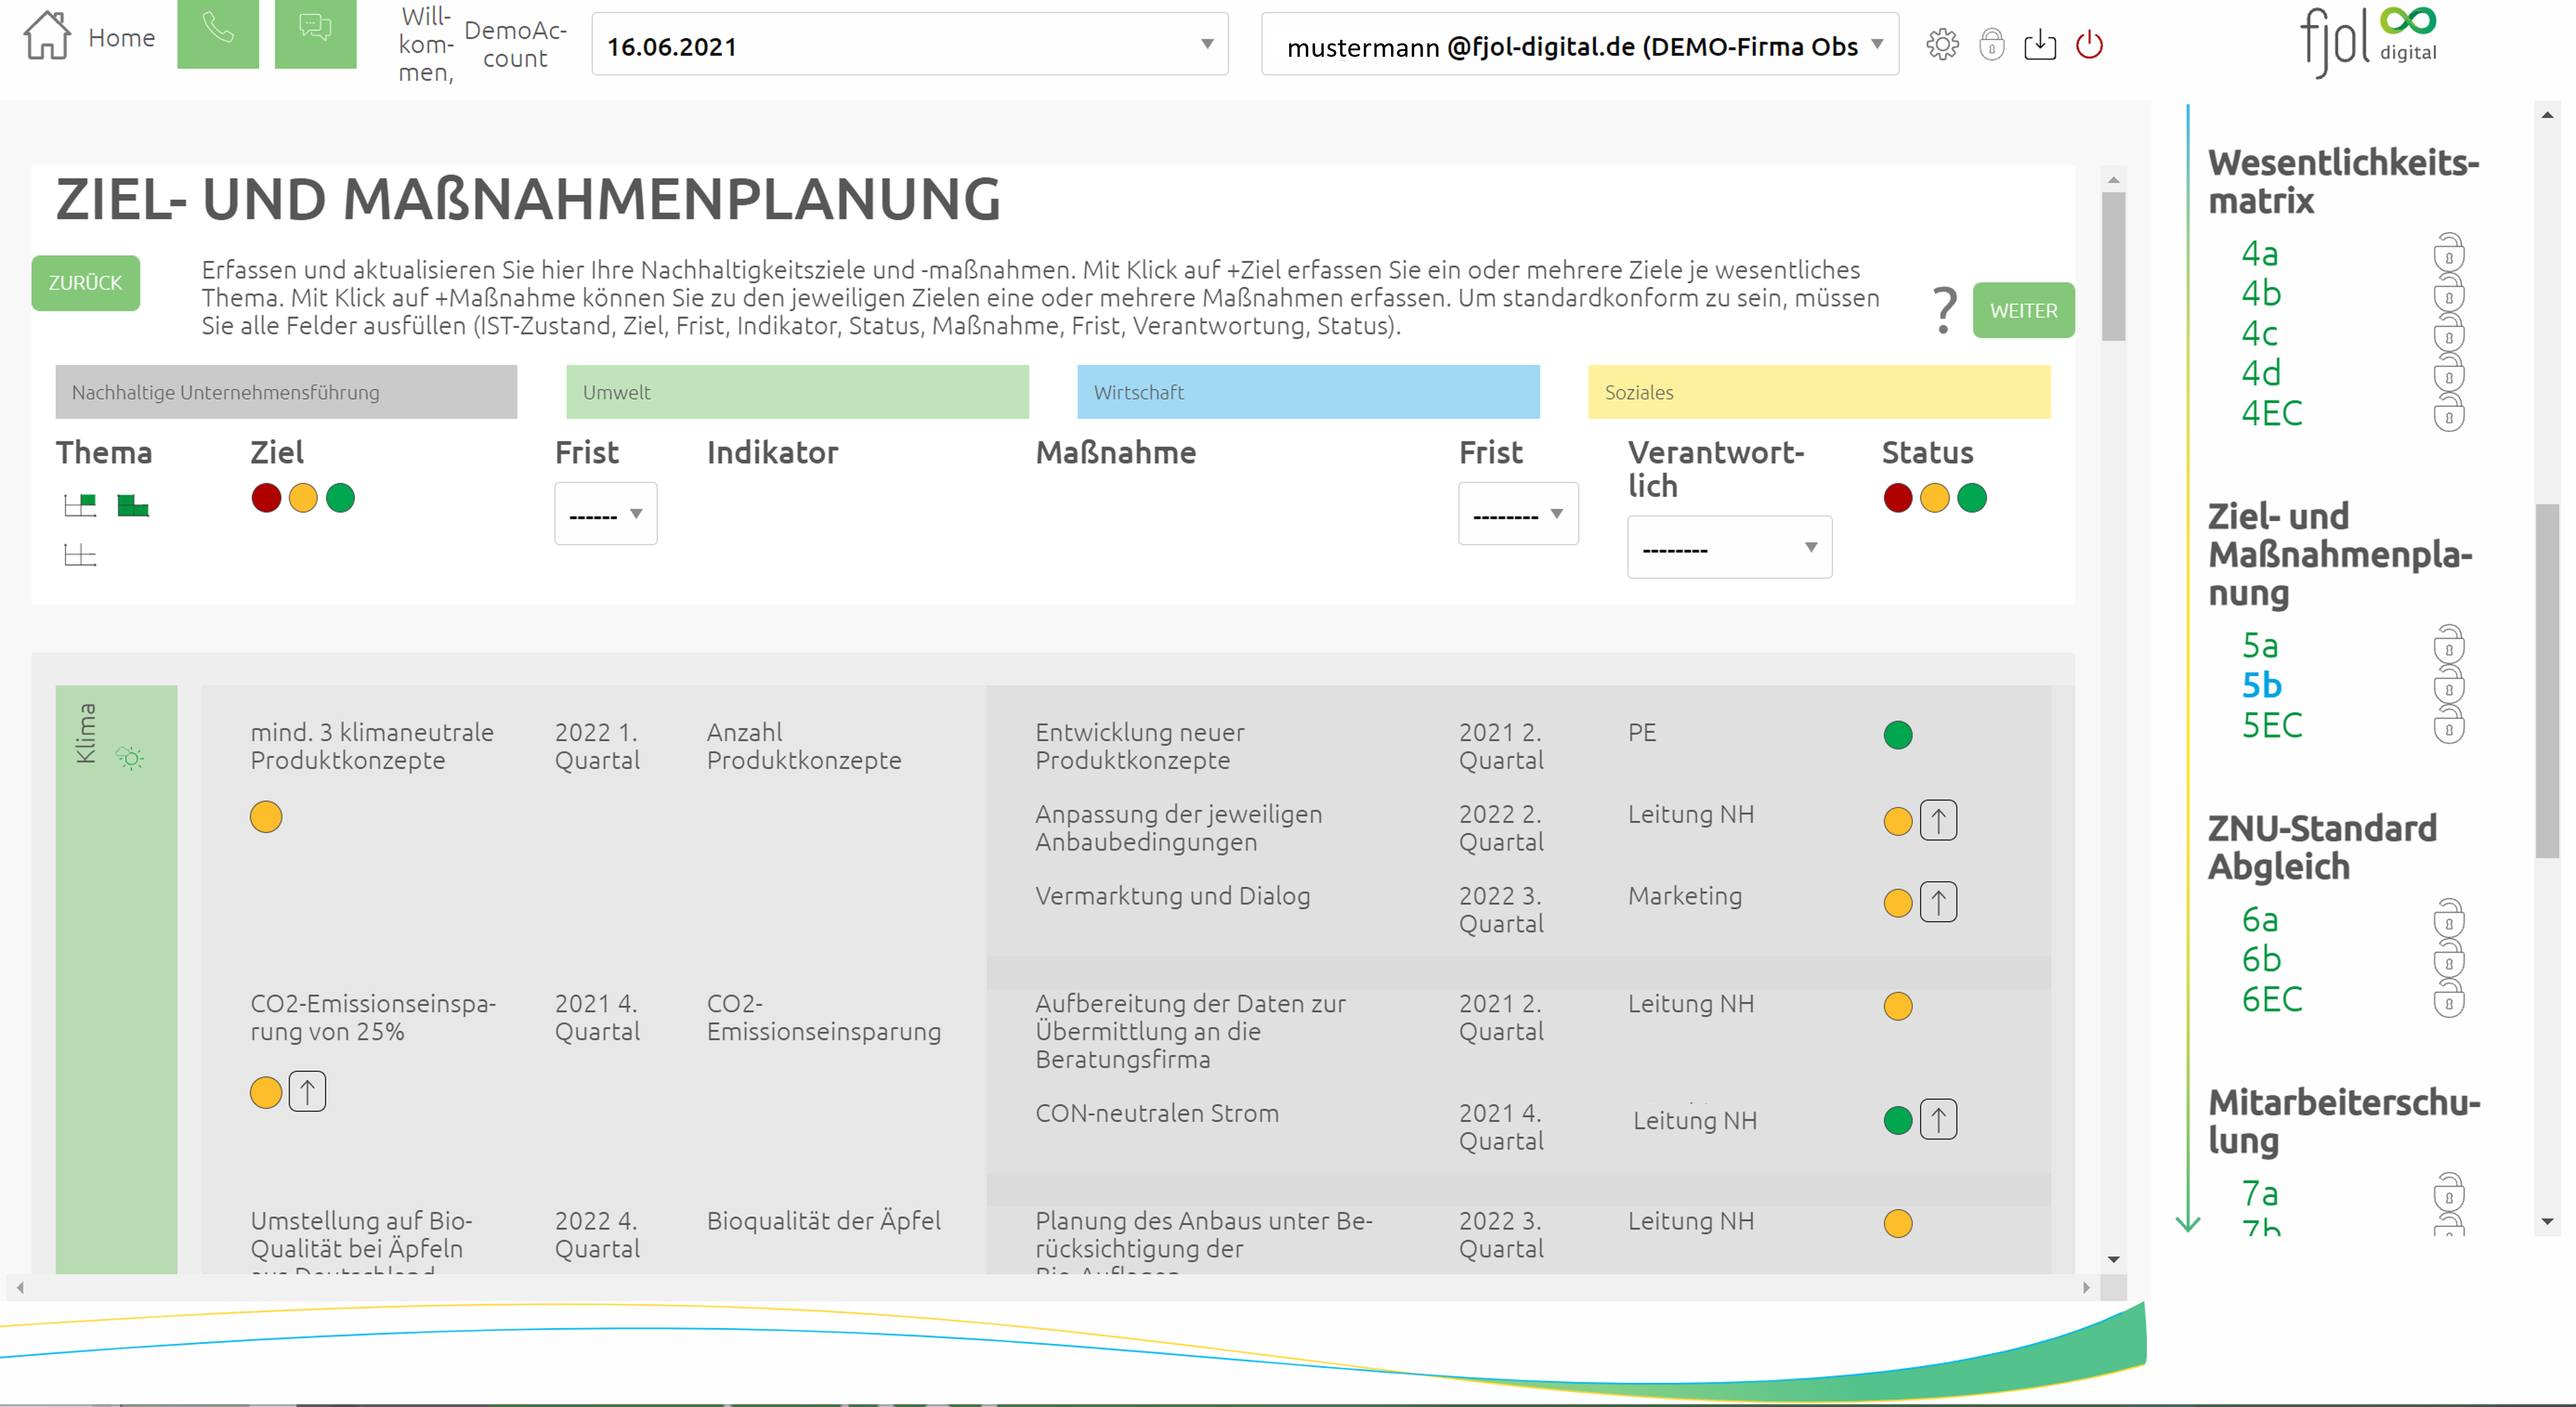Select the Soziales category tab
Screen dimensions: 2576x1407
coord(1818,392)
